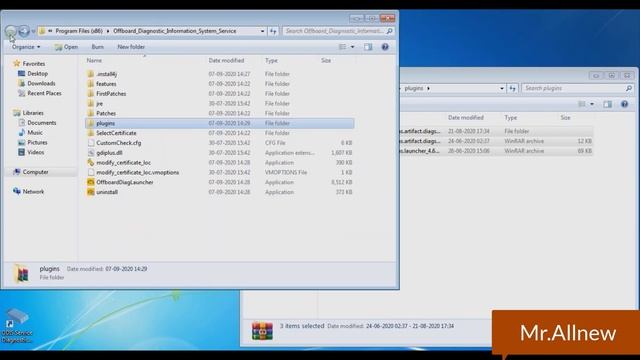Select the FirstPatches folder
This screenshot has width=640, height=360.
[111, 93]
